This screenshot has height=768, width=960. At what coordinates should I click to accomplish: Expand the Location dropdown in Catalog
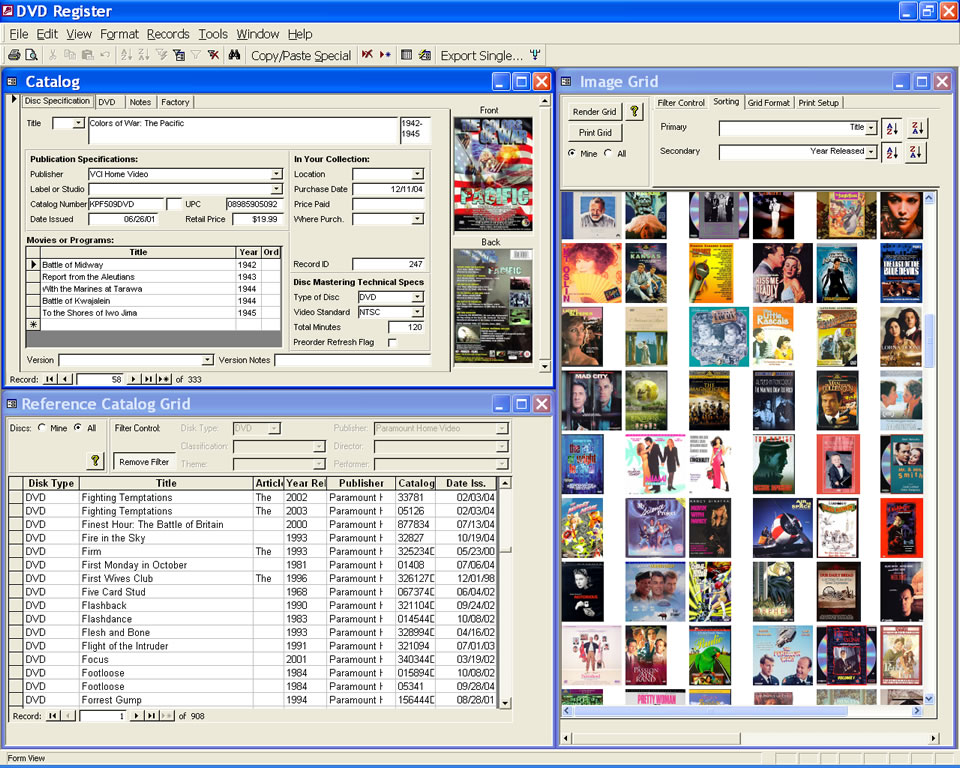coord(418,174)
